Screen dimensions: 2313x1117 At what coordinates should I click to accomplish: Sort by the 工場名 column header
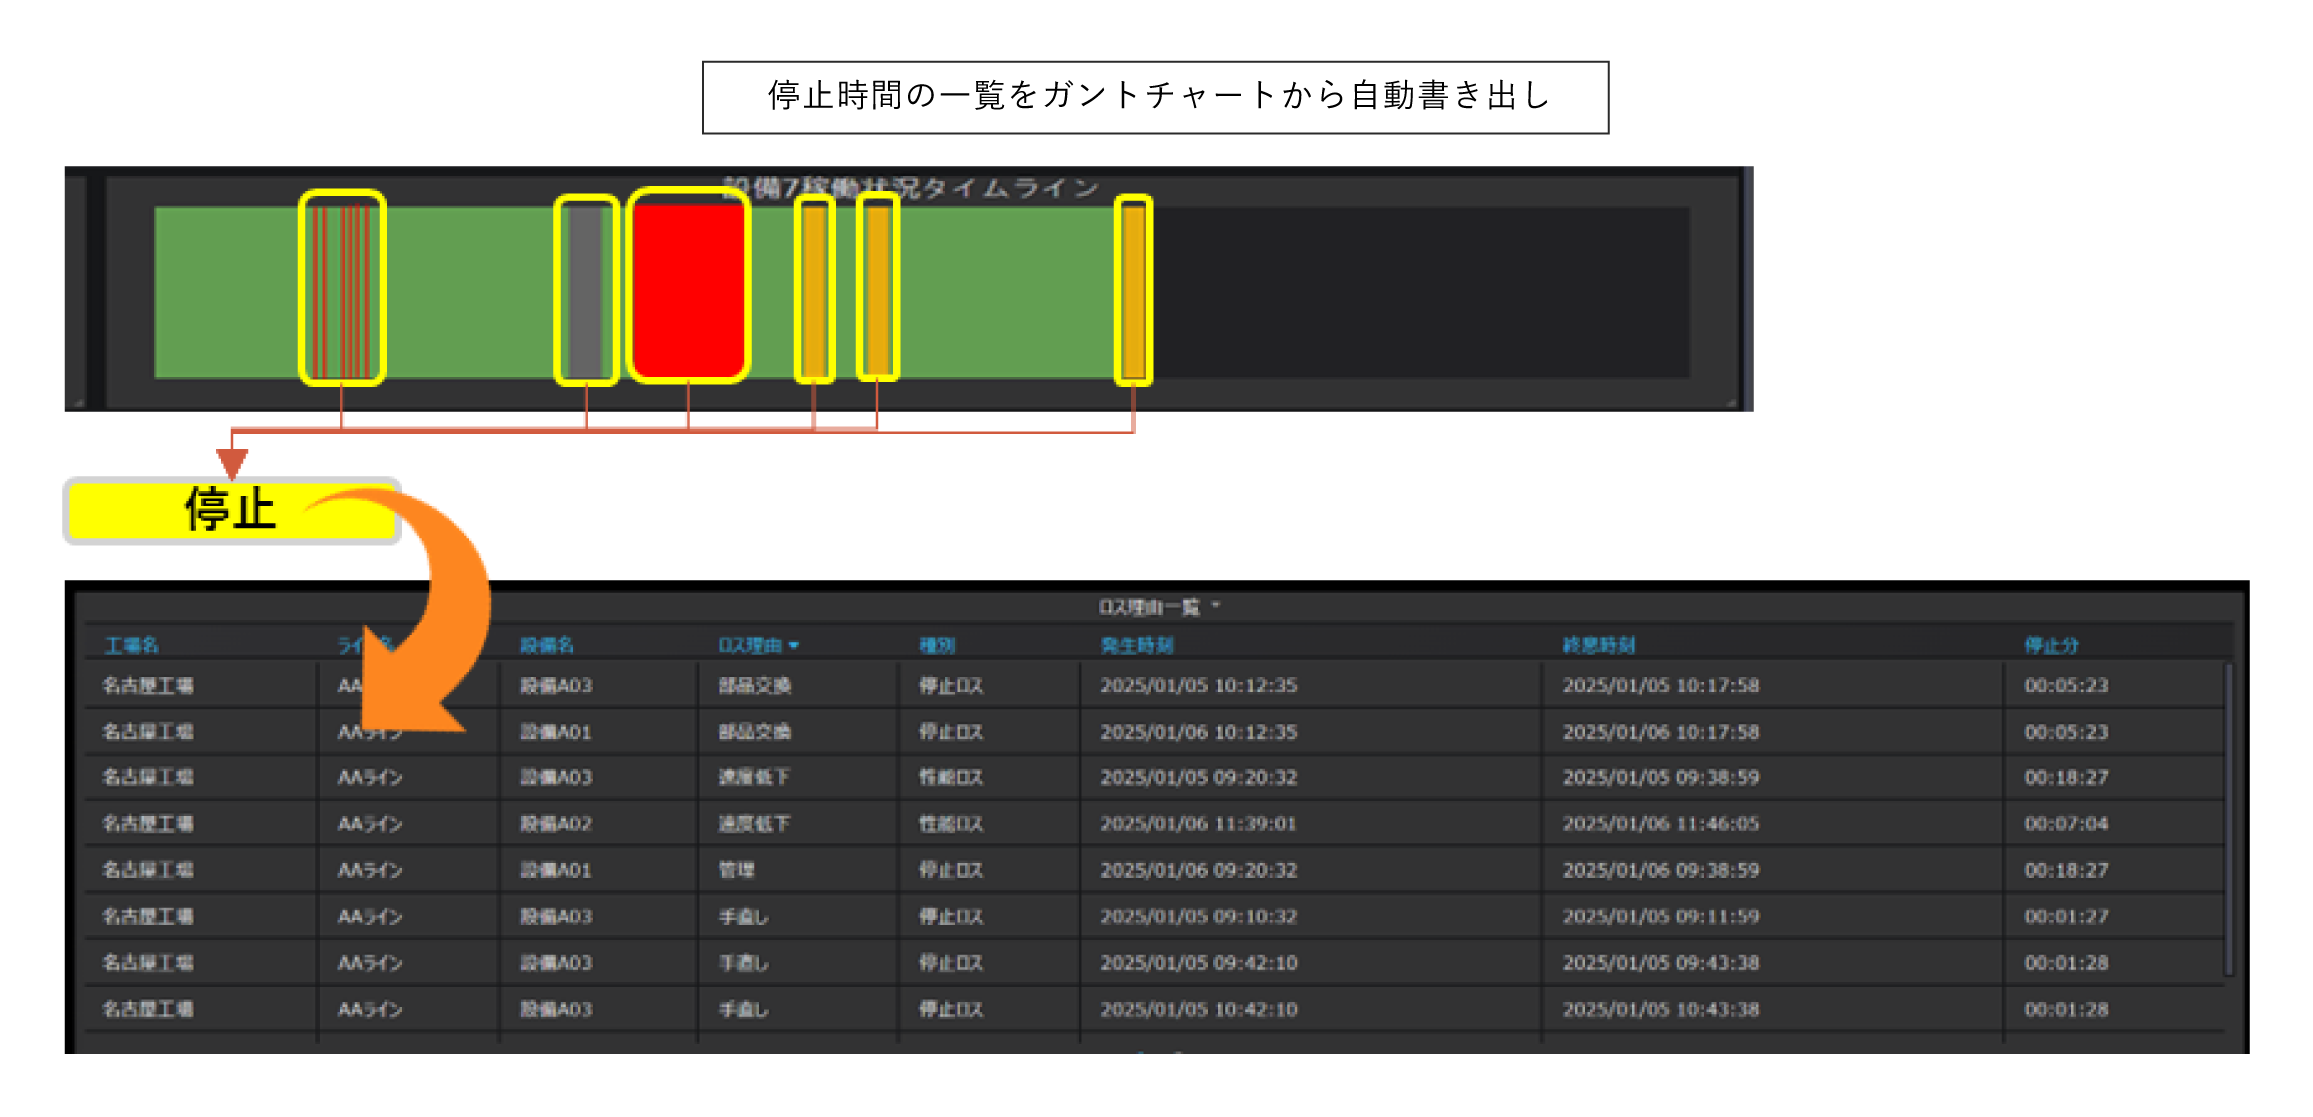tap(131, 646)
